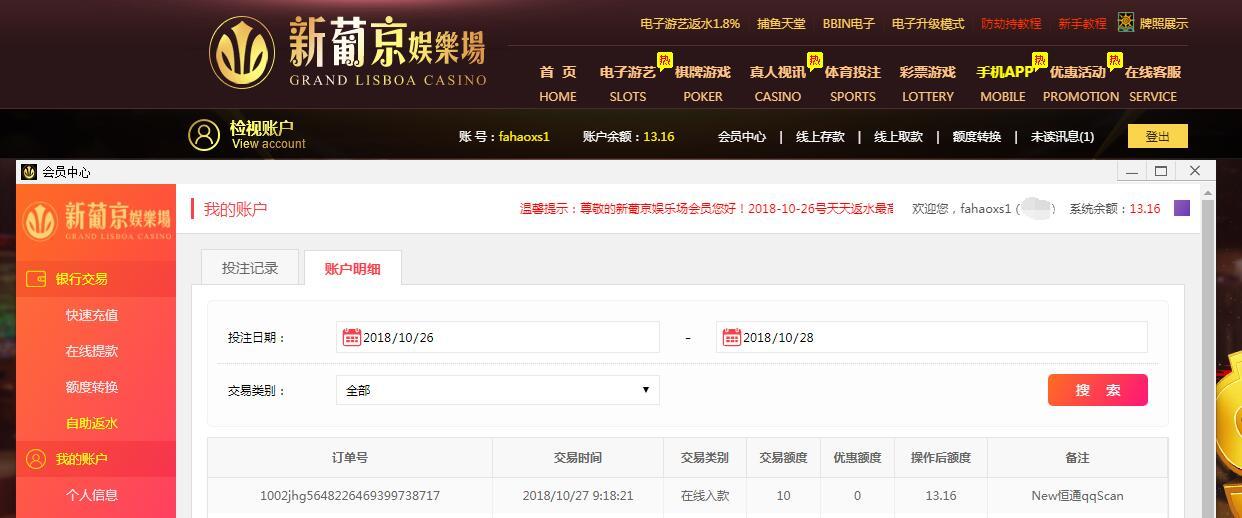Open 体育投注 SPORTS menu item

(853, 84)
